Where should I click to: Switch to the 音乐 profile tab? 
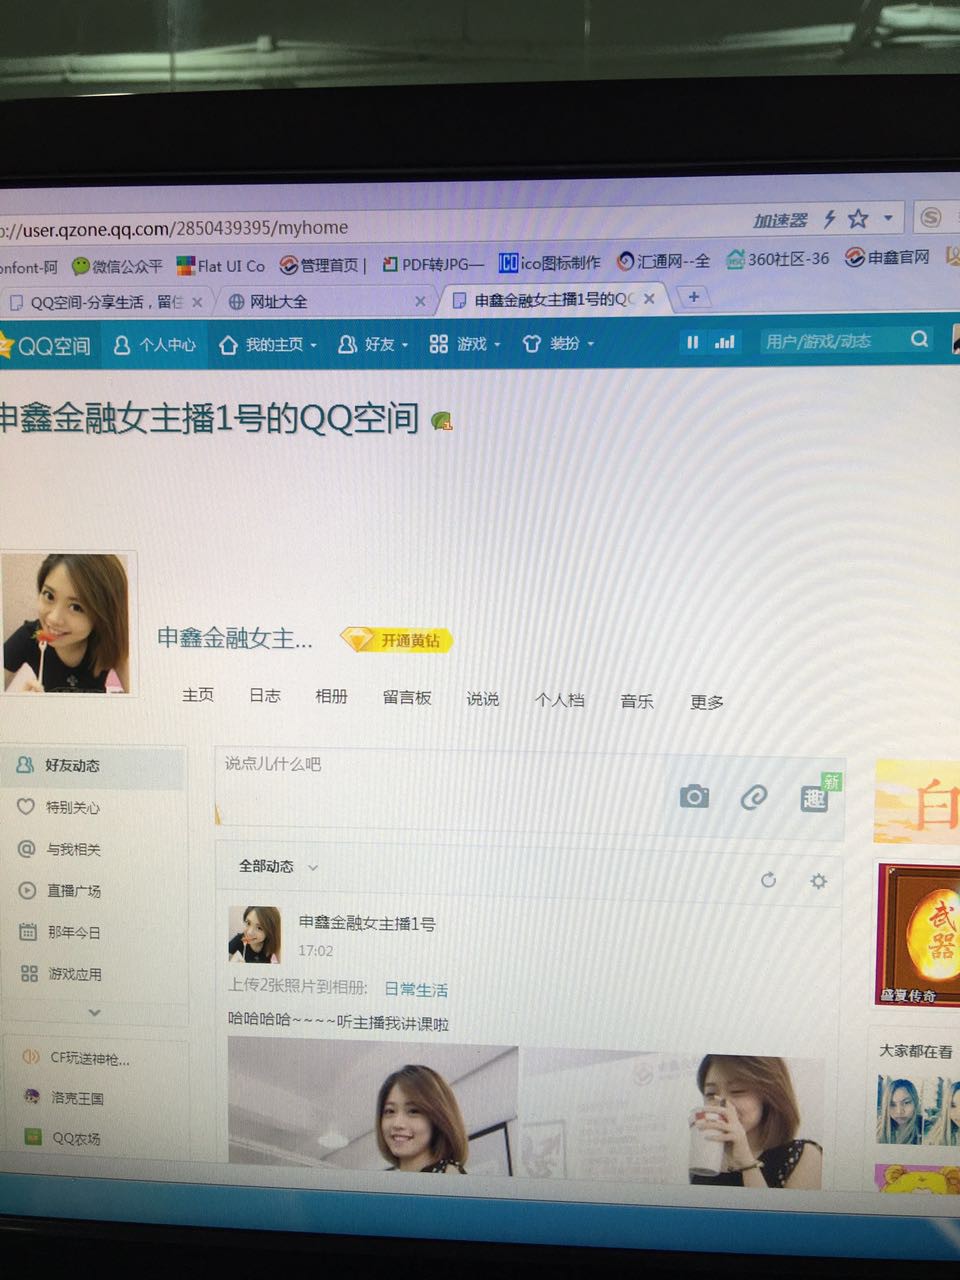pos(636,701)
